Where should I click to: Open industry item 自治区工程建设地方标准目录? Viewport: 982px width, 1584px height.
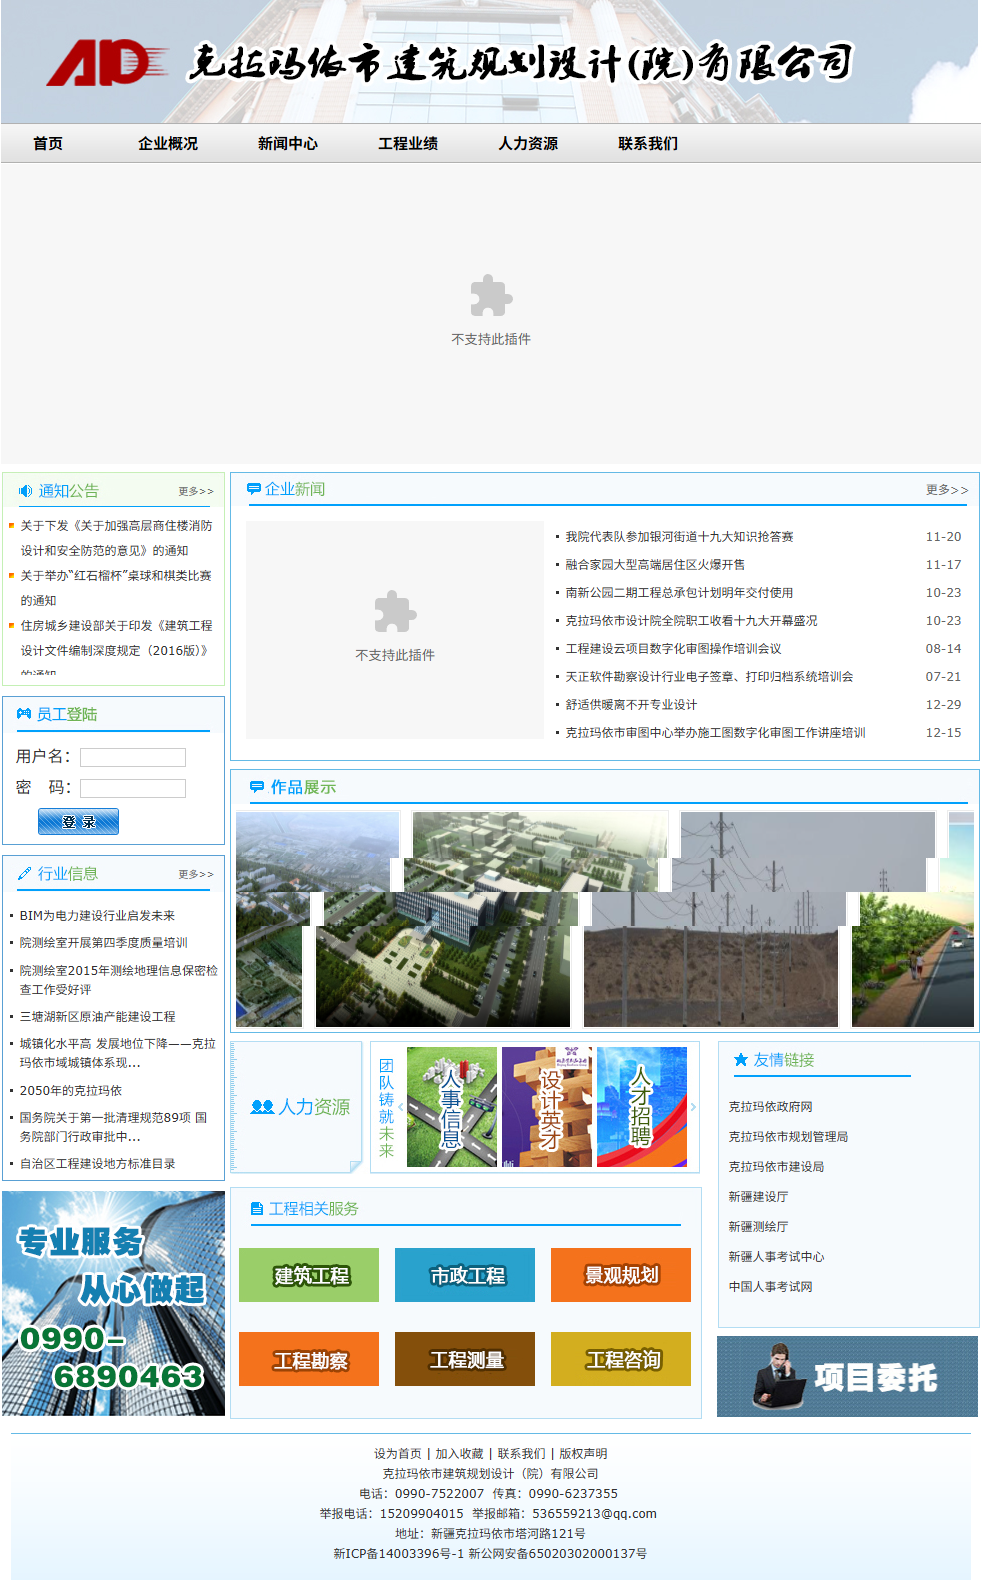[97, 1164]
